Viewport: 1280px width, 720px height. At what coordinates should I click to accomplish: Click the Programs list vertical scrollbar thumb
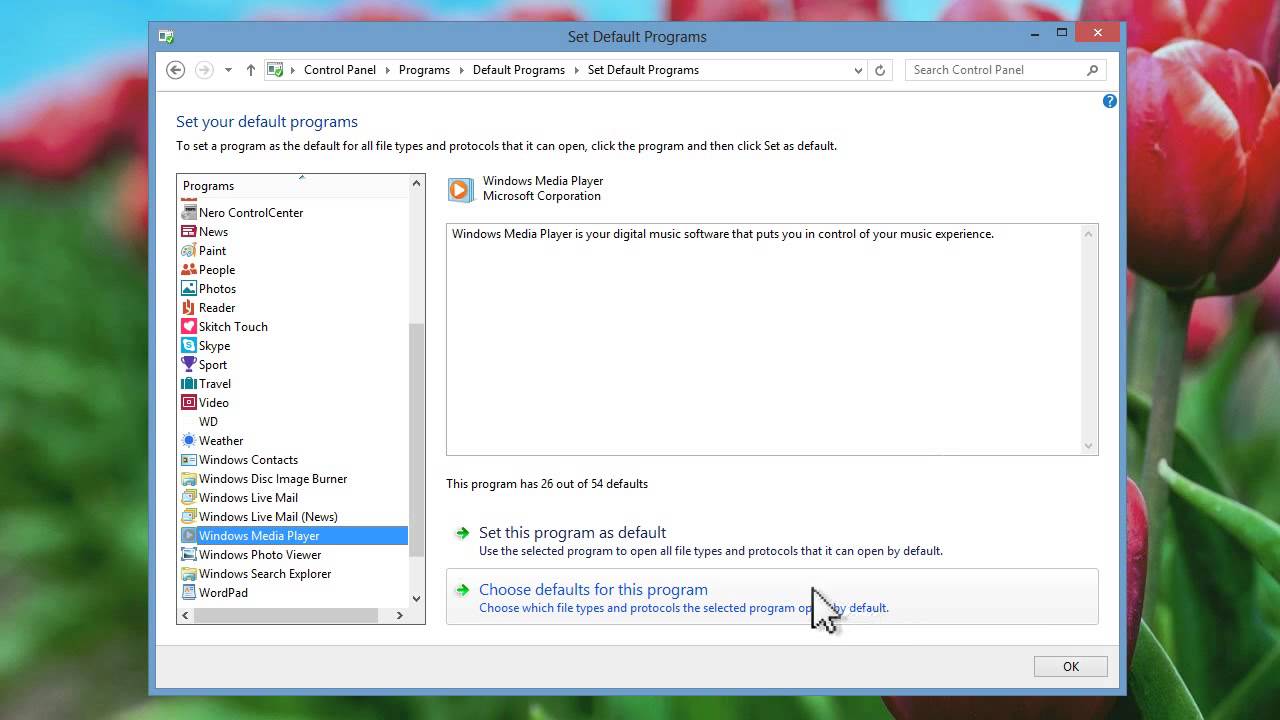[x=417, y=441]
